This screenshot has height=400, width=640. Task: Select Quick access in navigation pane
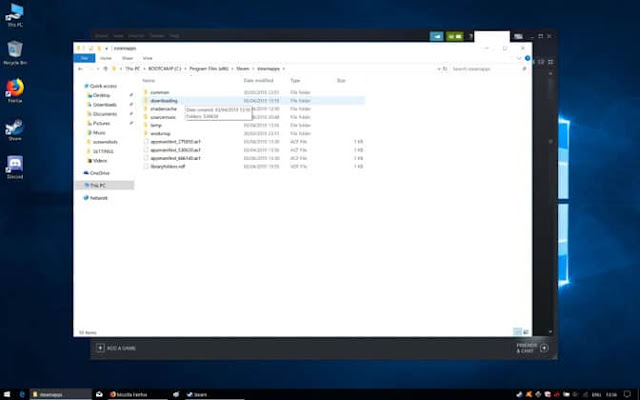102,86
